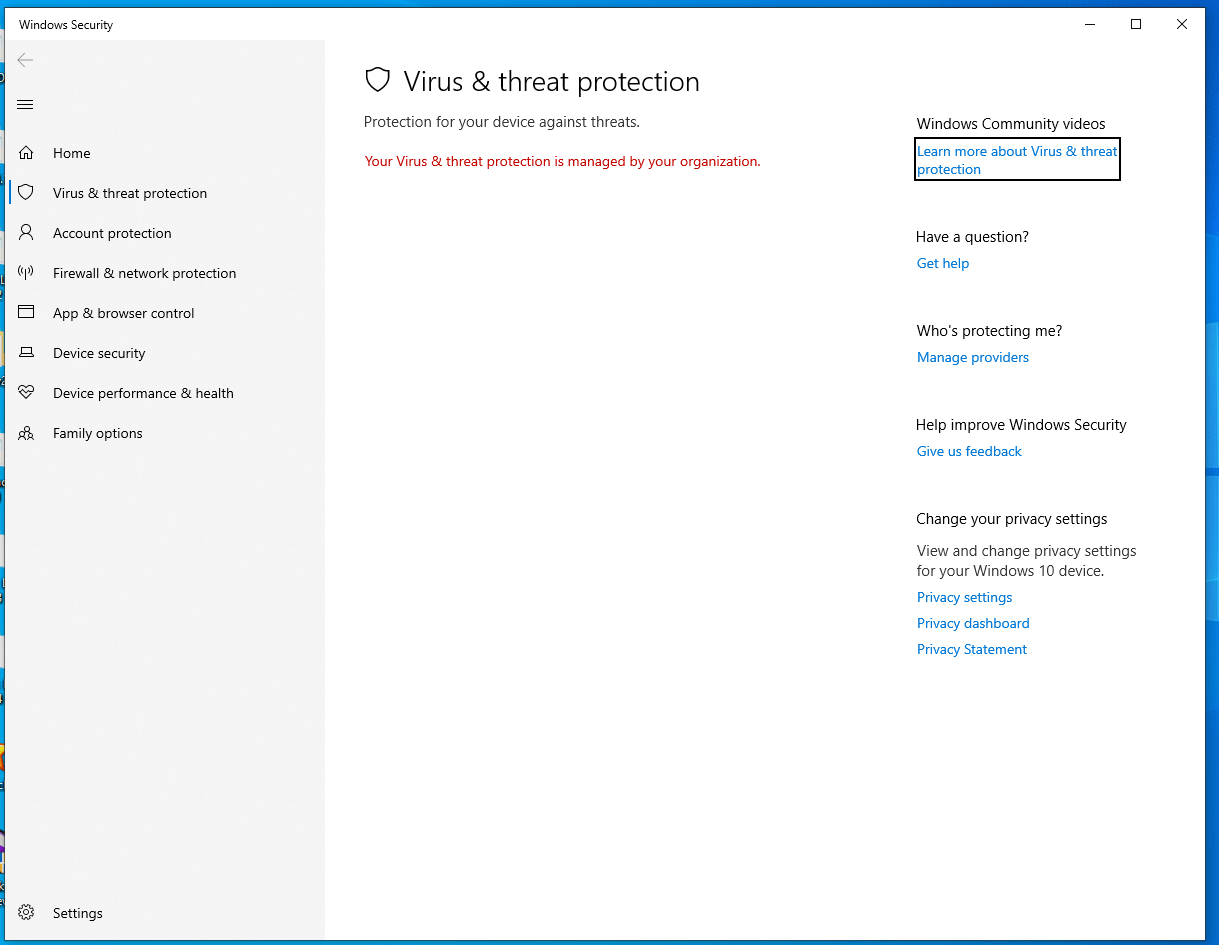Click the Account protection person icon
This screenshot has width=1219, height=945.
[x=26, y=233]
